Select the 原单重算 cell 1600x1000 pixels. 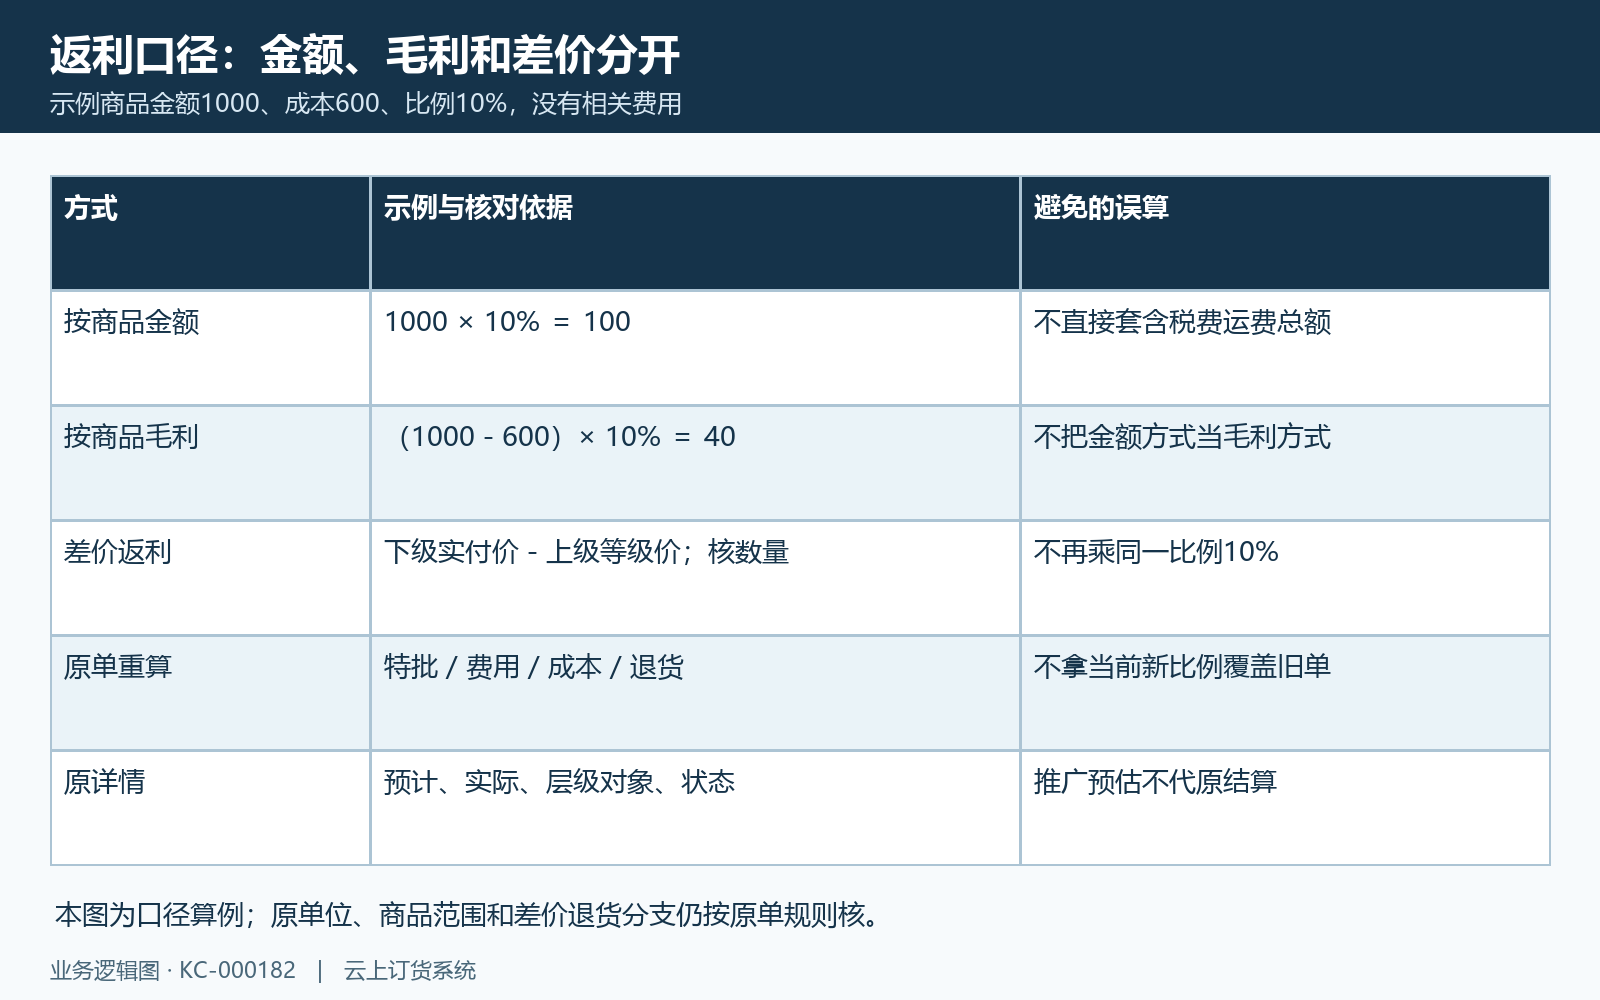point(210,693)
